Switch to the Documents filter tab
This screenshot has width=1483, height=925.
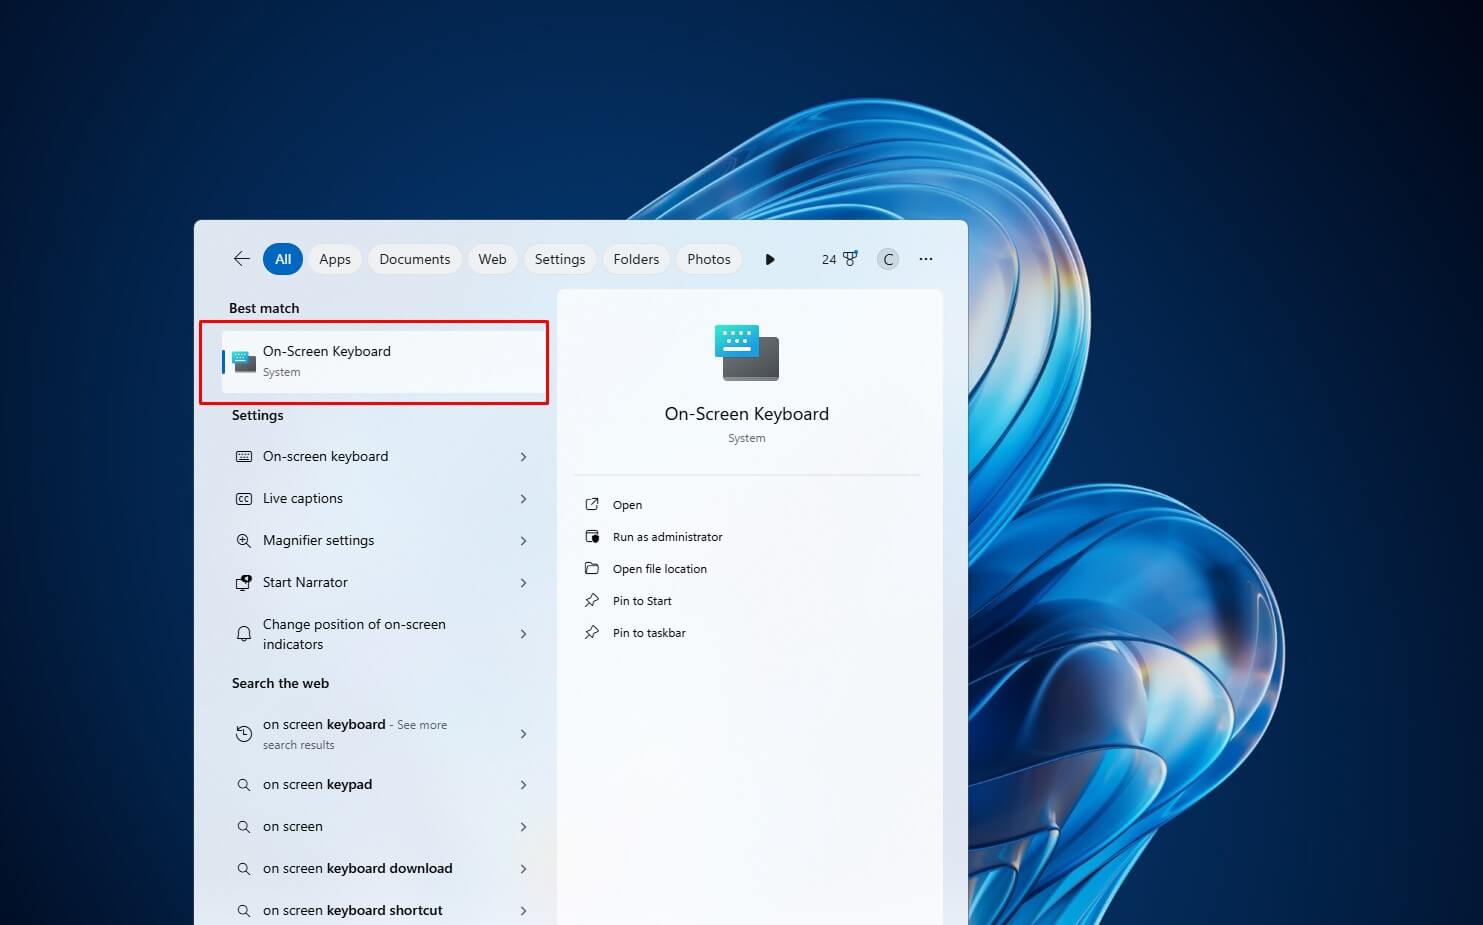(x=415, y=259)
